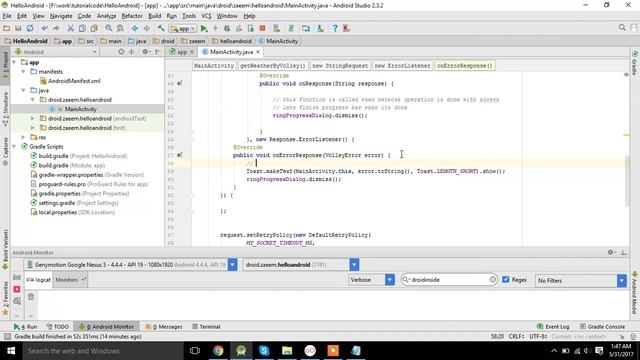Expand droid.zaeem.helloandroid (androidTest) package
Viewport: 640px width, 360px height.
(33, 118)
